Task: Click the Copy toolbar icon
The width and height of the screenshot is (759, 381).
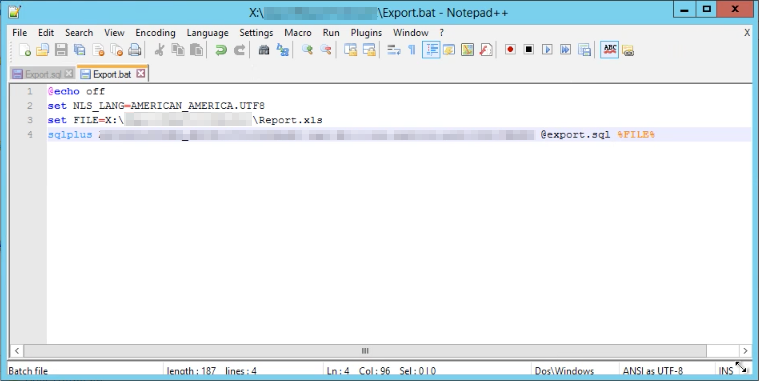Action: coord(178,50)
